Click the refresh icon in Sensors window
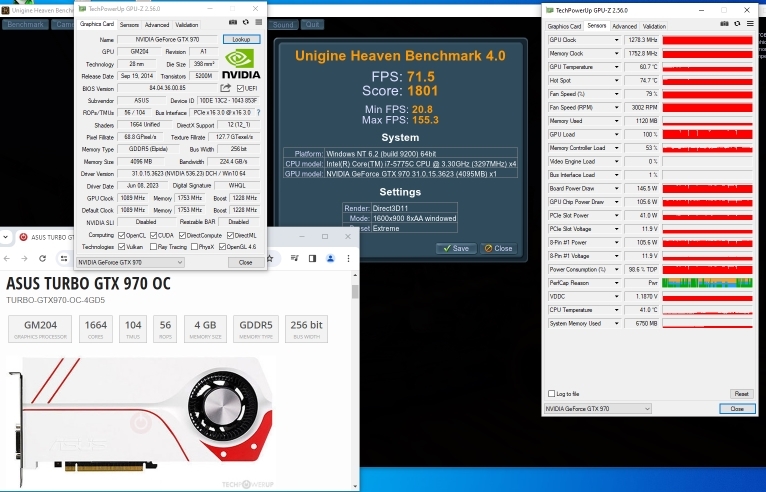Screen dimensions: 766x492 coord(737,24)
